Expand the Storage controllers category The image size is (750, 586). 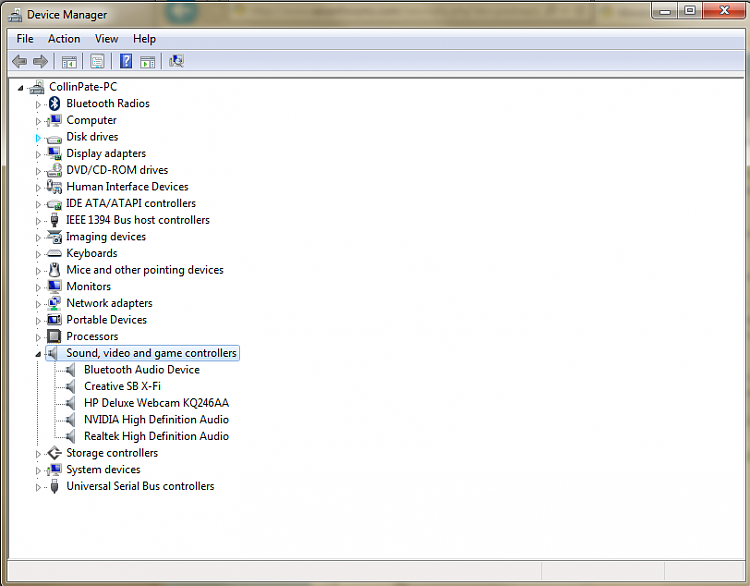click(x=38, y=454)
